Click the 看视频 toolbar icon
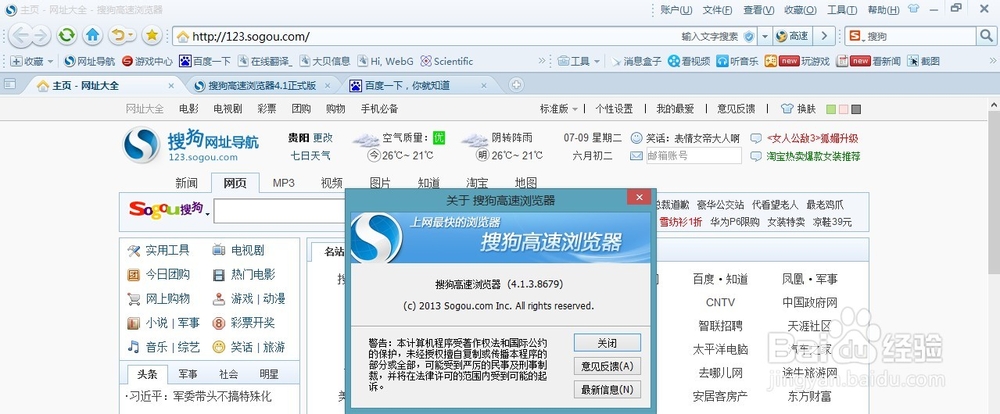 [x=689, y=61]
